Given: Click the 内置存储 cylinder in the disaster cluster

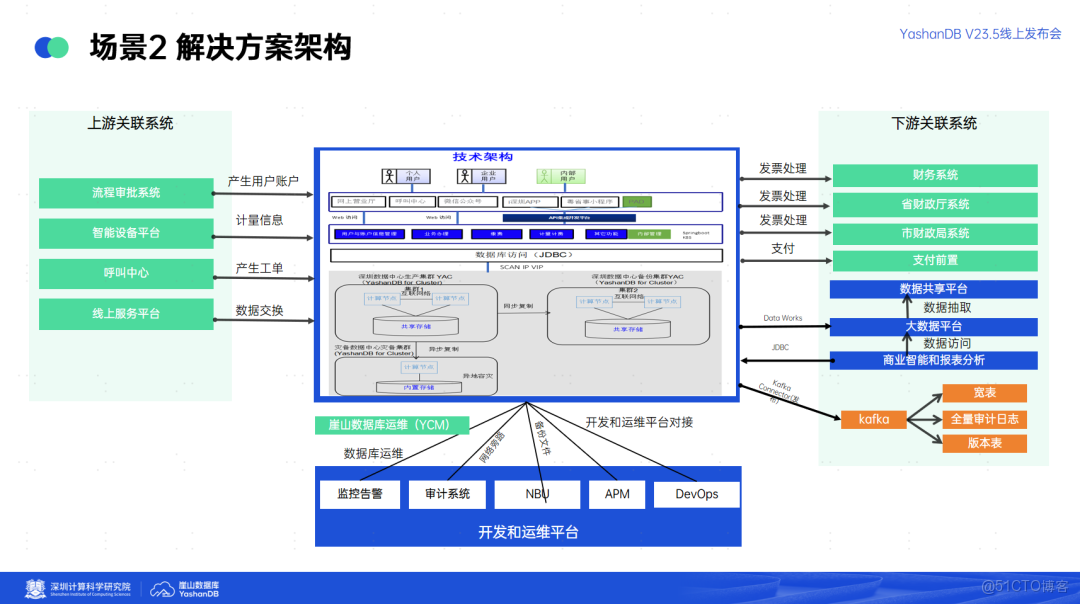Looking at the screenshot, I should [418, 387].
